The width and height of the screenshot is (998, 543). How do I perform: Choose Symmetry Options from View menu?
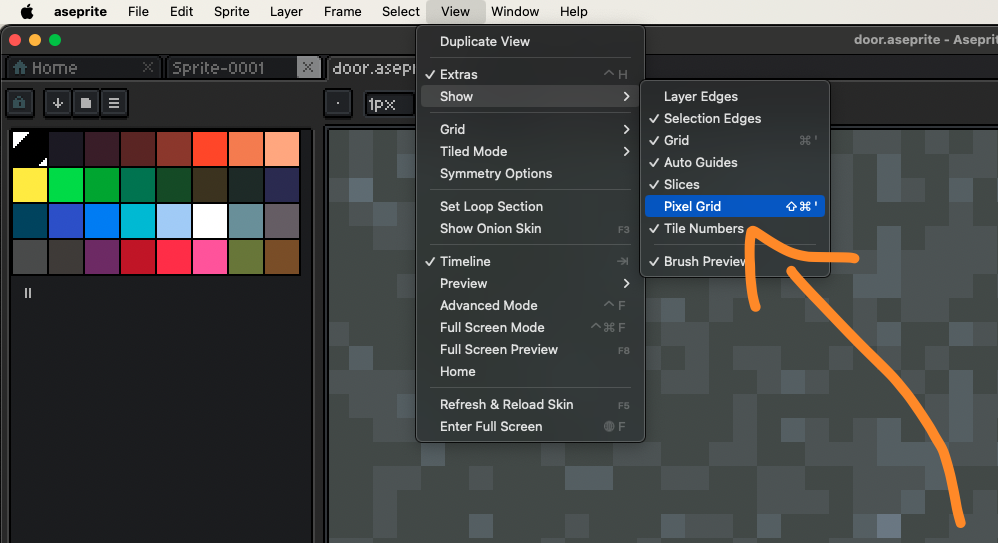[496, 173]
